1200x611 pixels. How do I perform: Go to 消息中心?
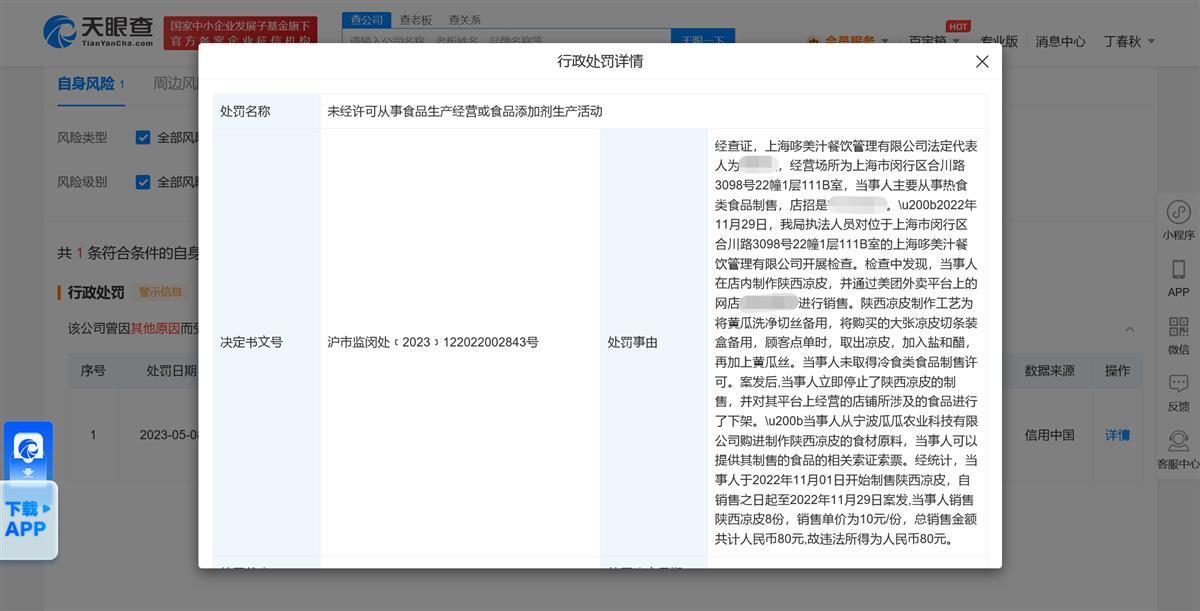coord(1060,41)
